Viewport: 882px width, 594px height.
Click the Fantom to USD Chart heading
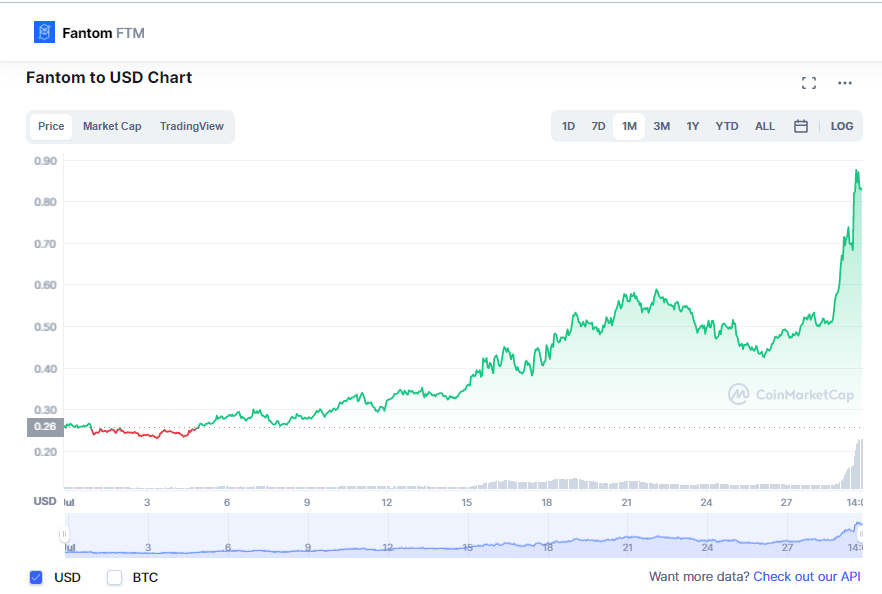[x=109, y=77]
